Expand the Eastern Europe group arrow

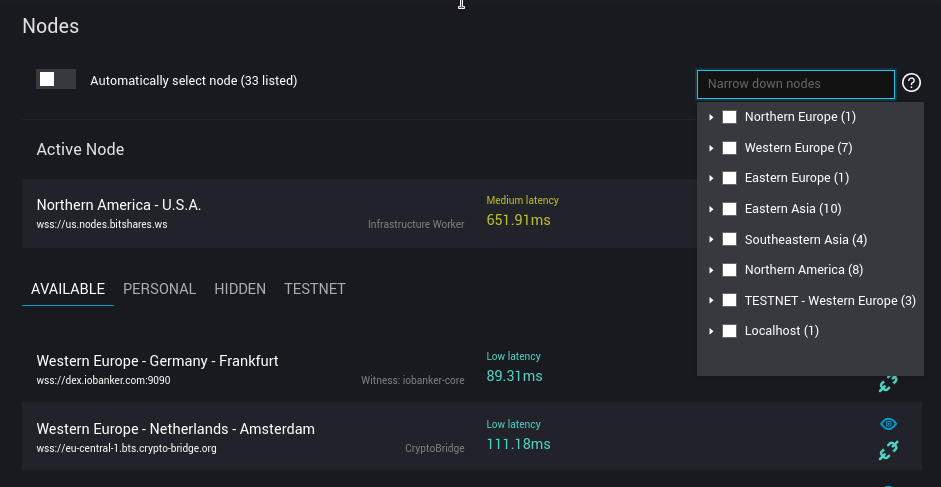(711, 178)
